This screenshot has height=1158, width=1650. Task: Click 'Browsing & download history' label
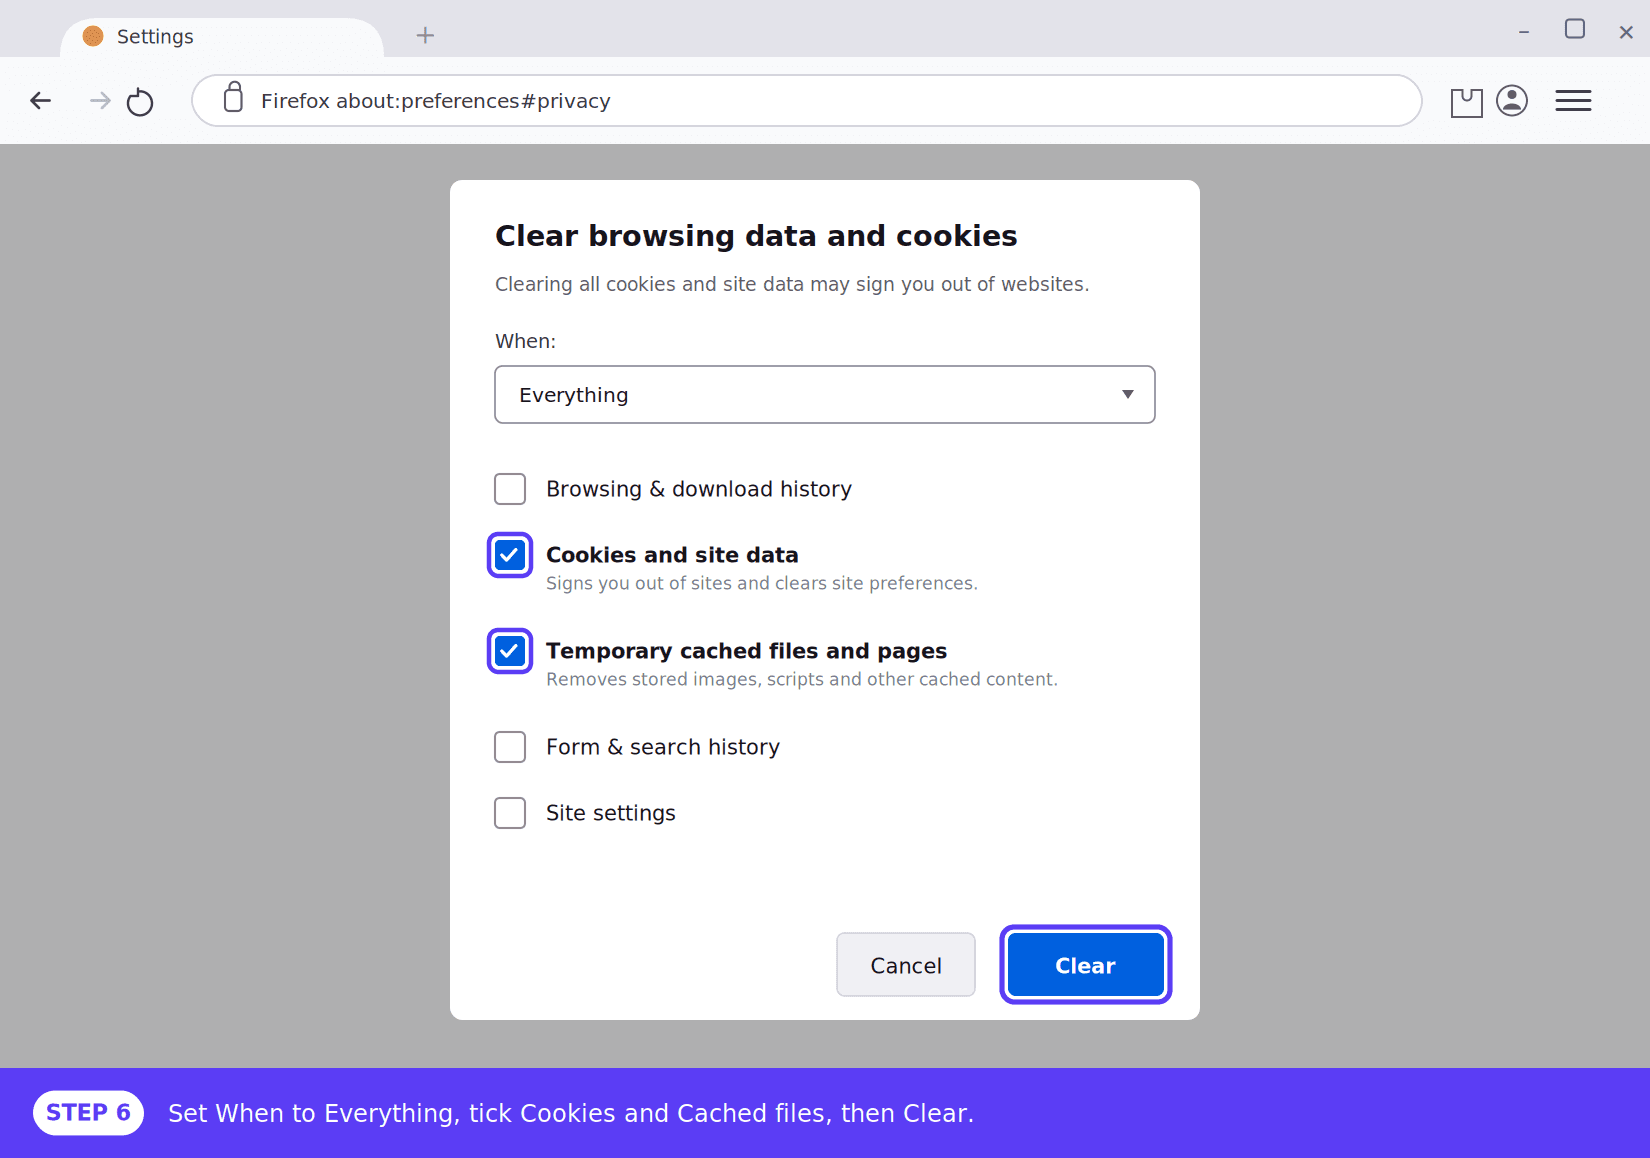(699, 489)
